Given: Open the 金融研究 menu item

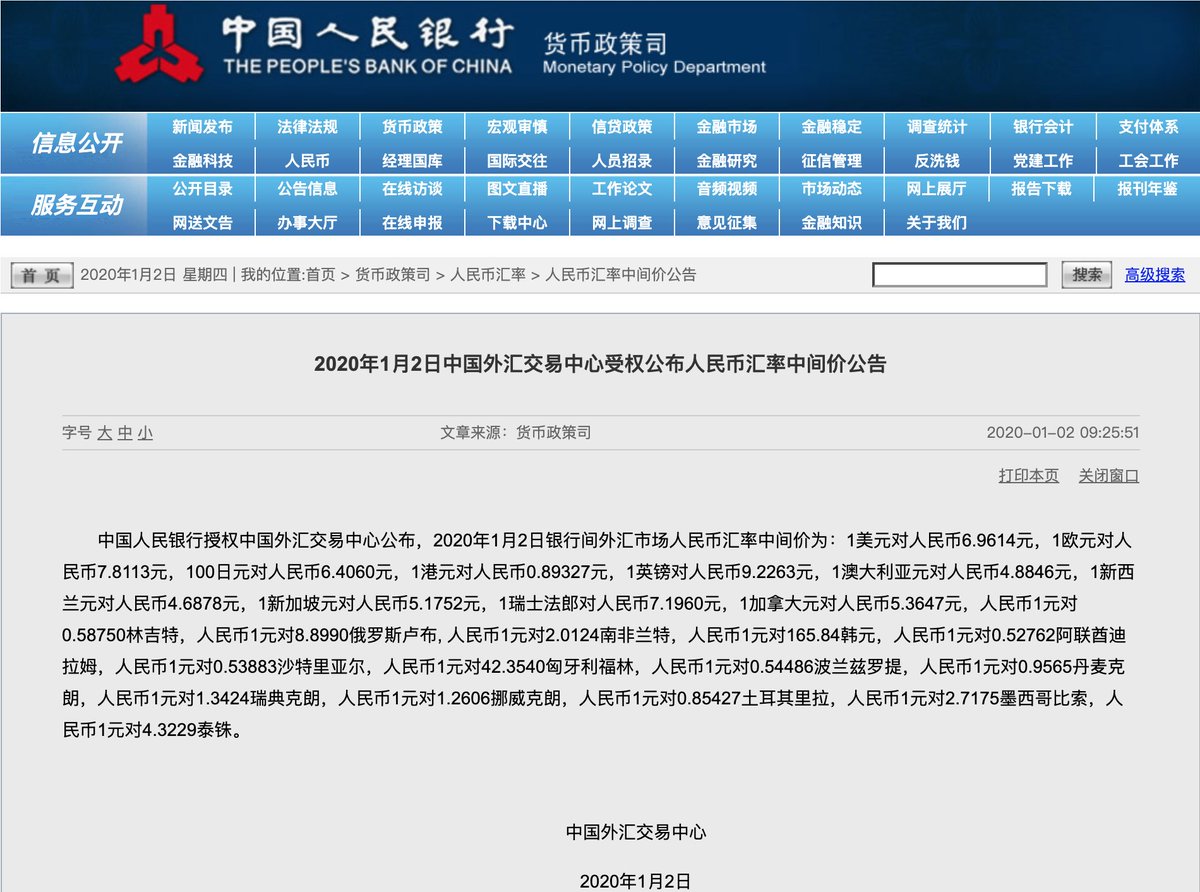Looking at the screenshot, I should [727, 160].
